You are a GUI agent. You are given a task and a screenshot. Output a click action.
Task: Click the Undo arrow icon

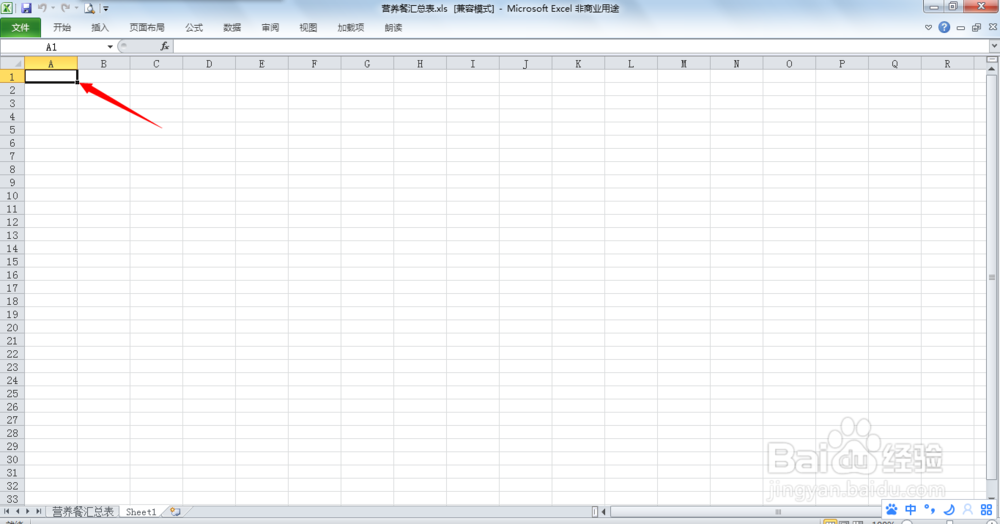42,8
